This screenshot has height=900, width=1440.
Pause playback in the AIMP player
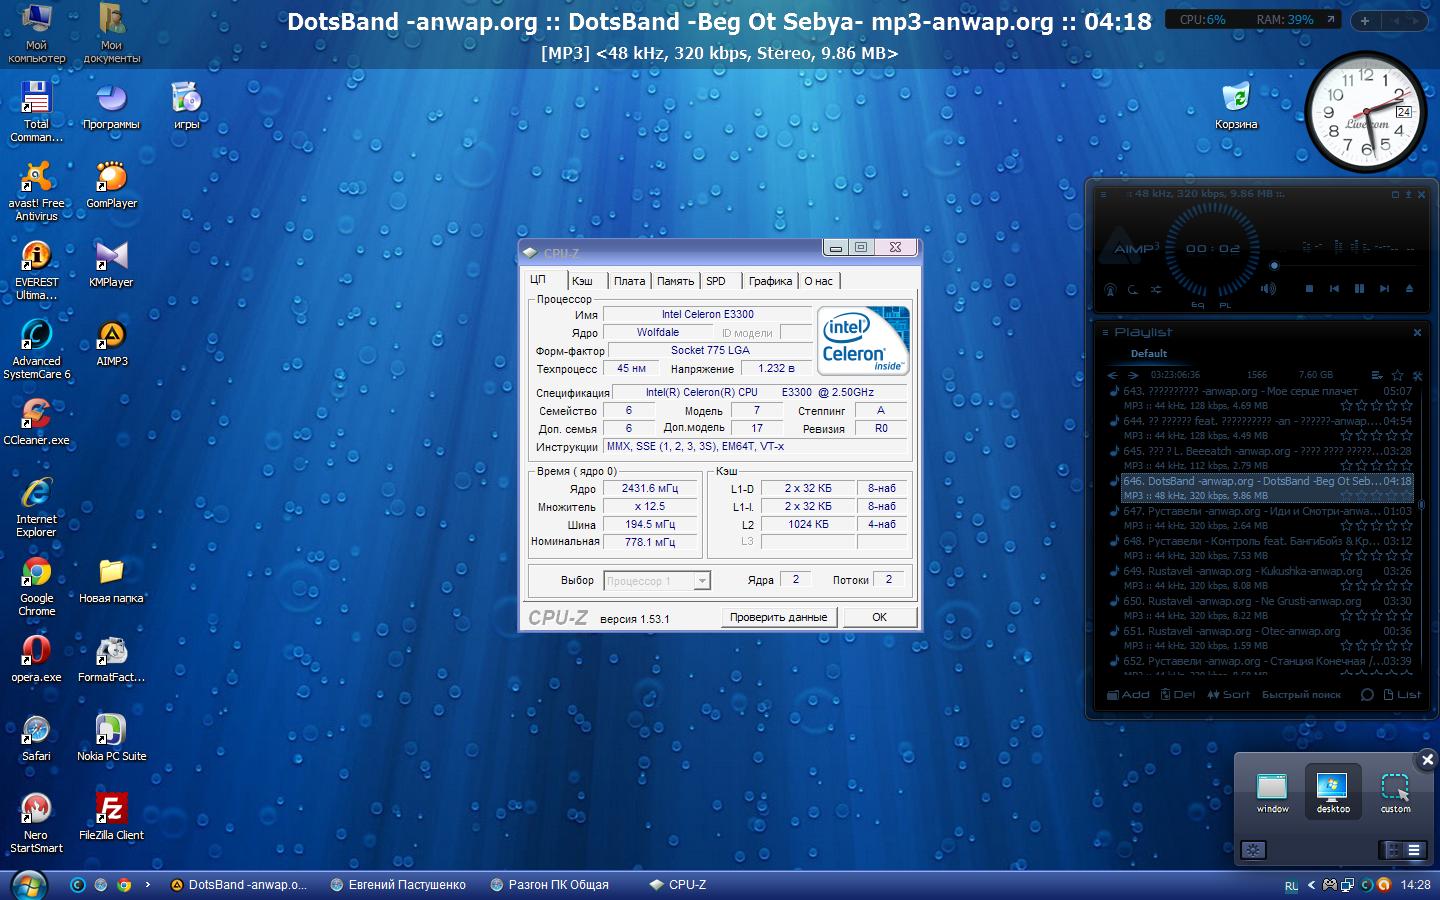[1359, 288]
